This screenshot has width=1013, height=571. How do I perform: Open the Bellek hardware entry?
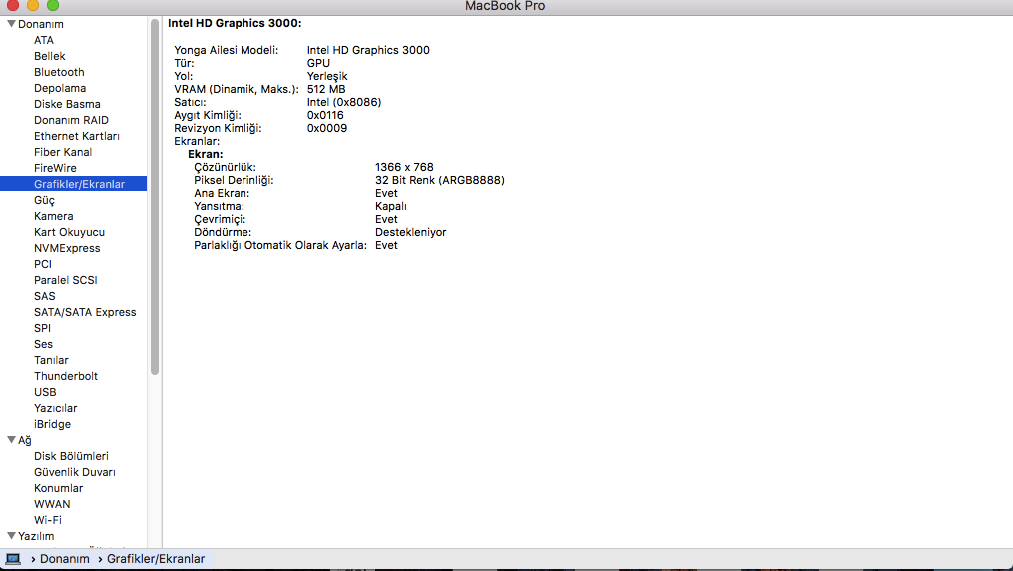[x=49, y=56]
